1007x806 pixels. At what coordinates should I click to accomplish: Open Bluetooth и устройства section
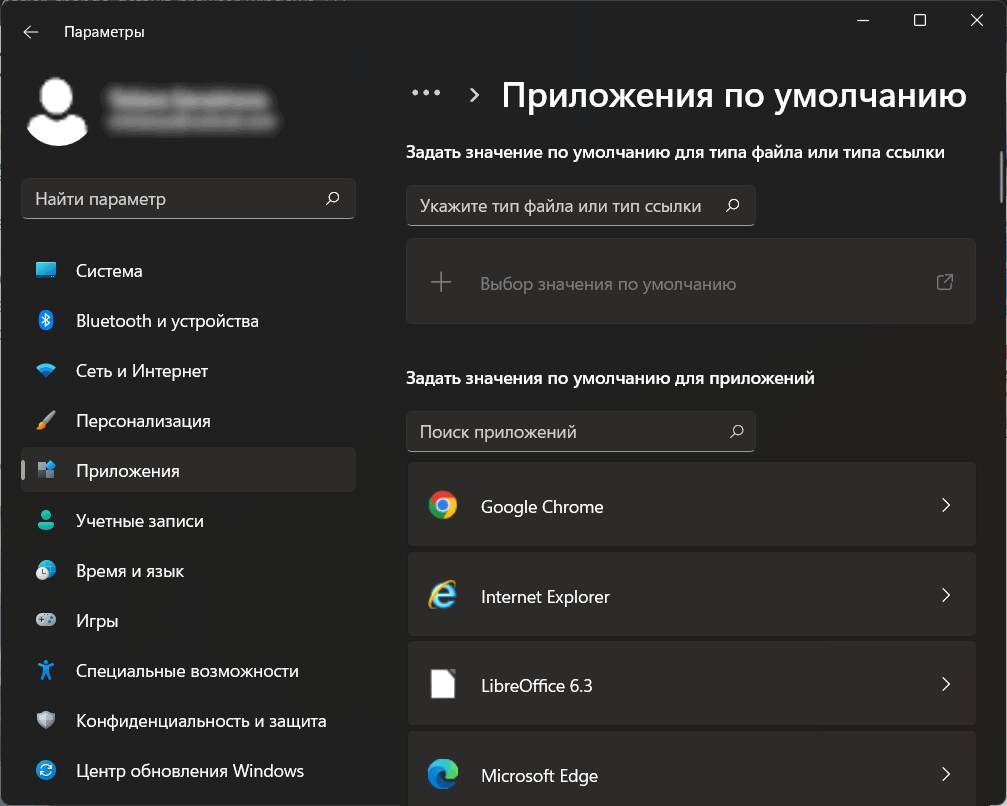188,320
